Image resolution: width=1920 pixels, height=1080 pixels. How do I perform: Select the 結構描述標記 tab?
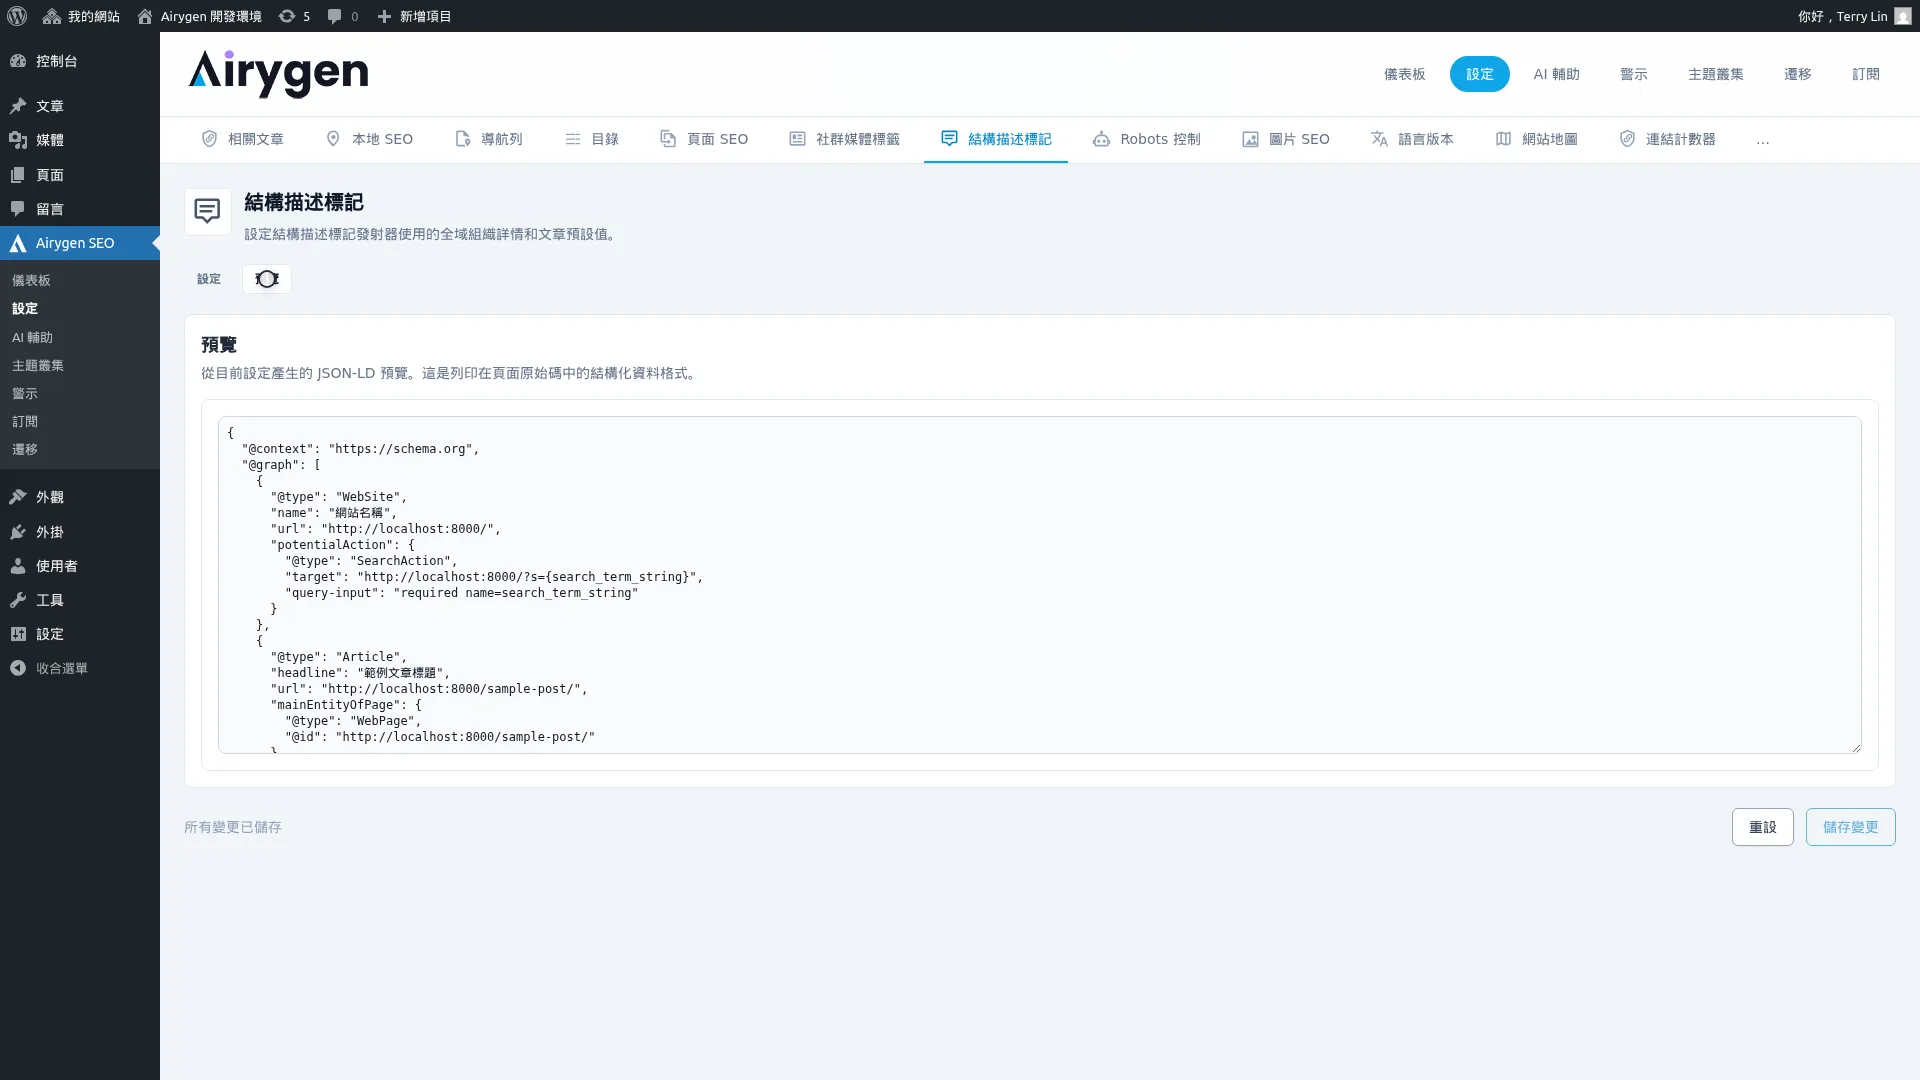point(996,139)
